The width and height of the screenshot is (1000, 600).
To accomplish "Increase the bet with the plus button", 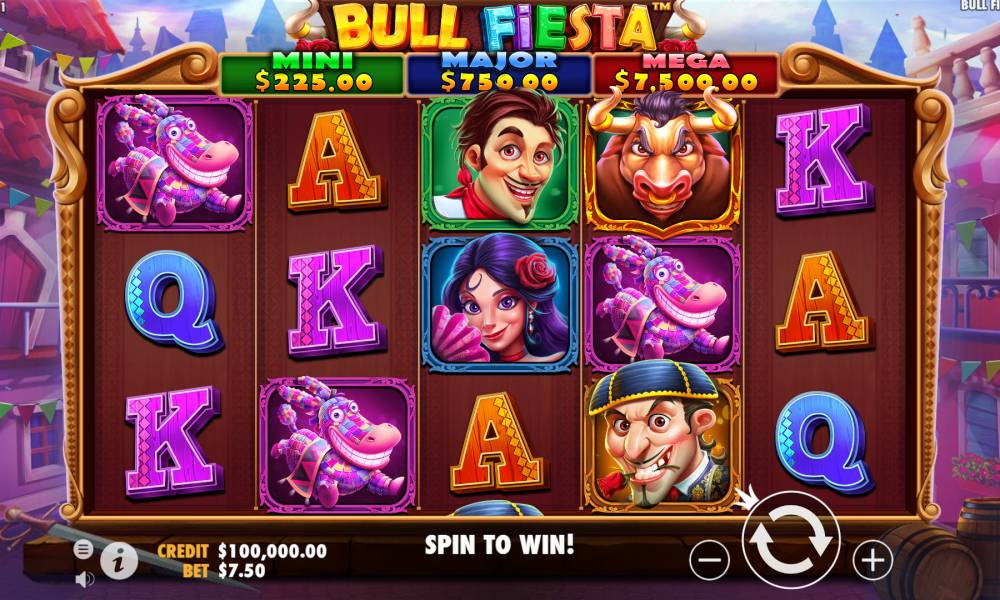I will tap(872, 560).
